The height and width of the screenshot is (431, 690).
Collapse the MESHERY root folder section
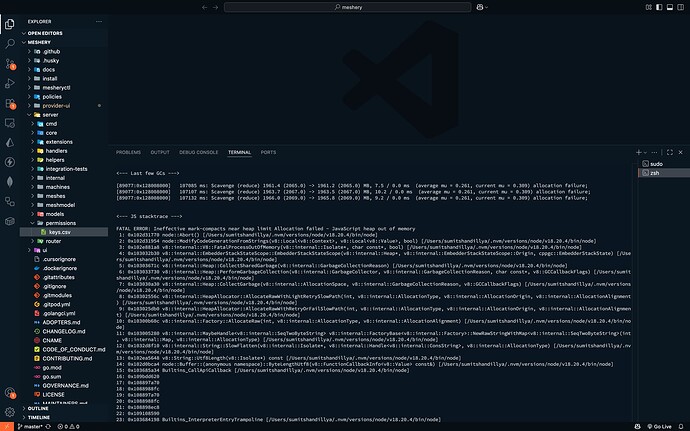click(64, 42)
